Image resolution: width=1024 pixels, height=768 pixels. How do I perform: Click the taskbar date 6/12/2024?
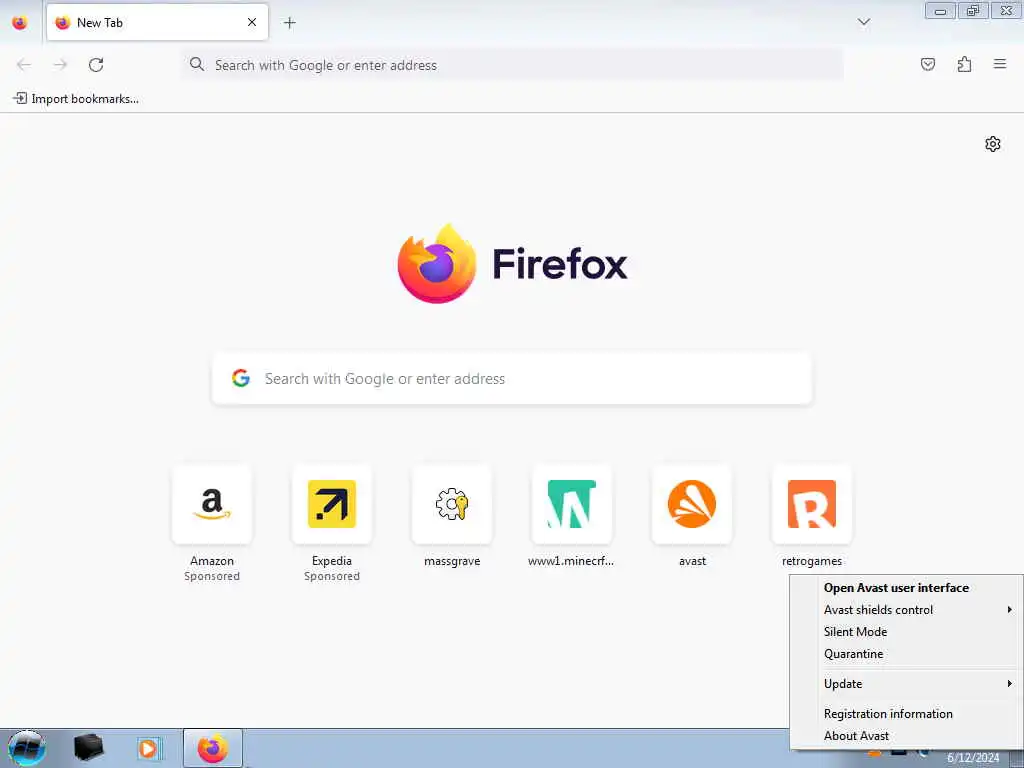click(973, 758)
